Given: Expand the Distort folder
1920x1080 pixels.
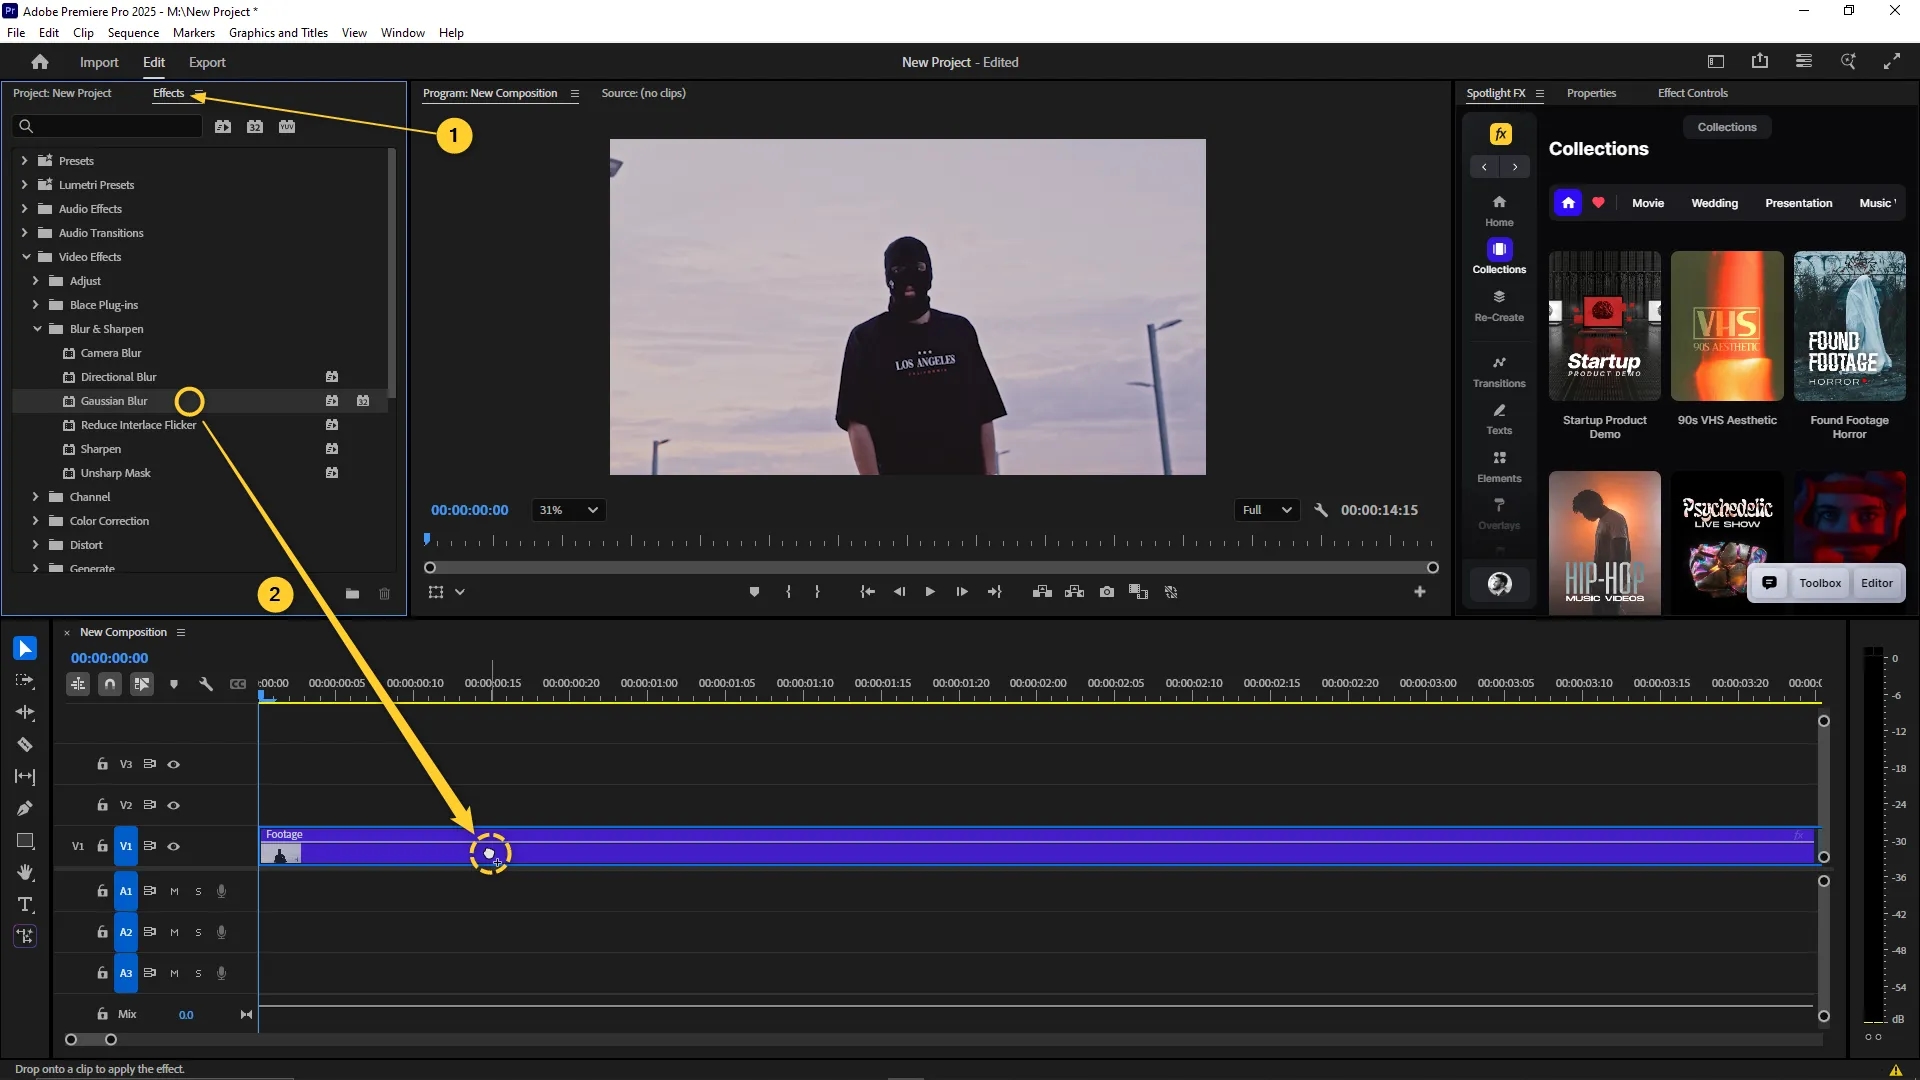Looking at the screenshot, I should pyautogui.click(x=36, y=545).
